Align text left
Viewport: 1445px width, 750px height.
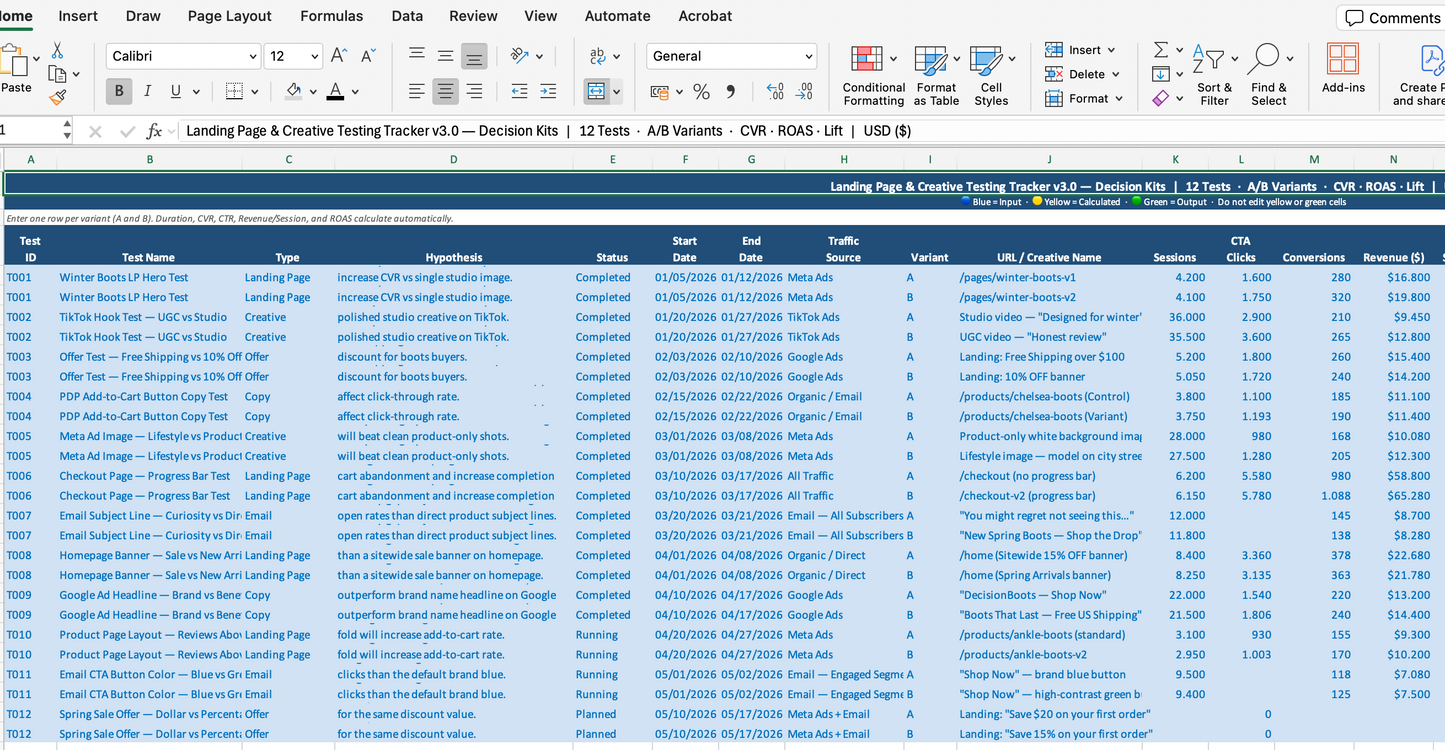(417, 92)
